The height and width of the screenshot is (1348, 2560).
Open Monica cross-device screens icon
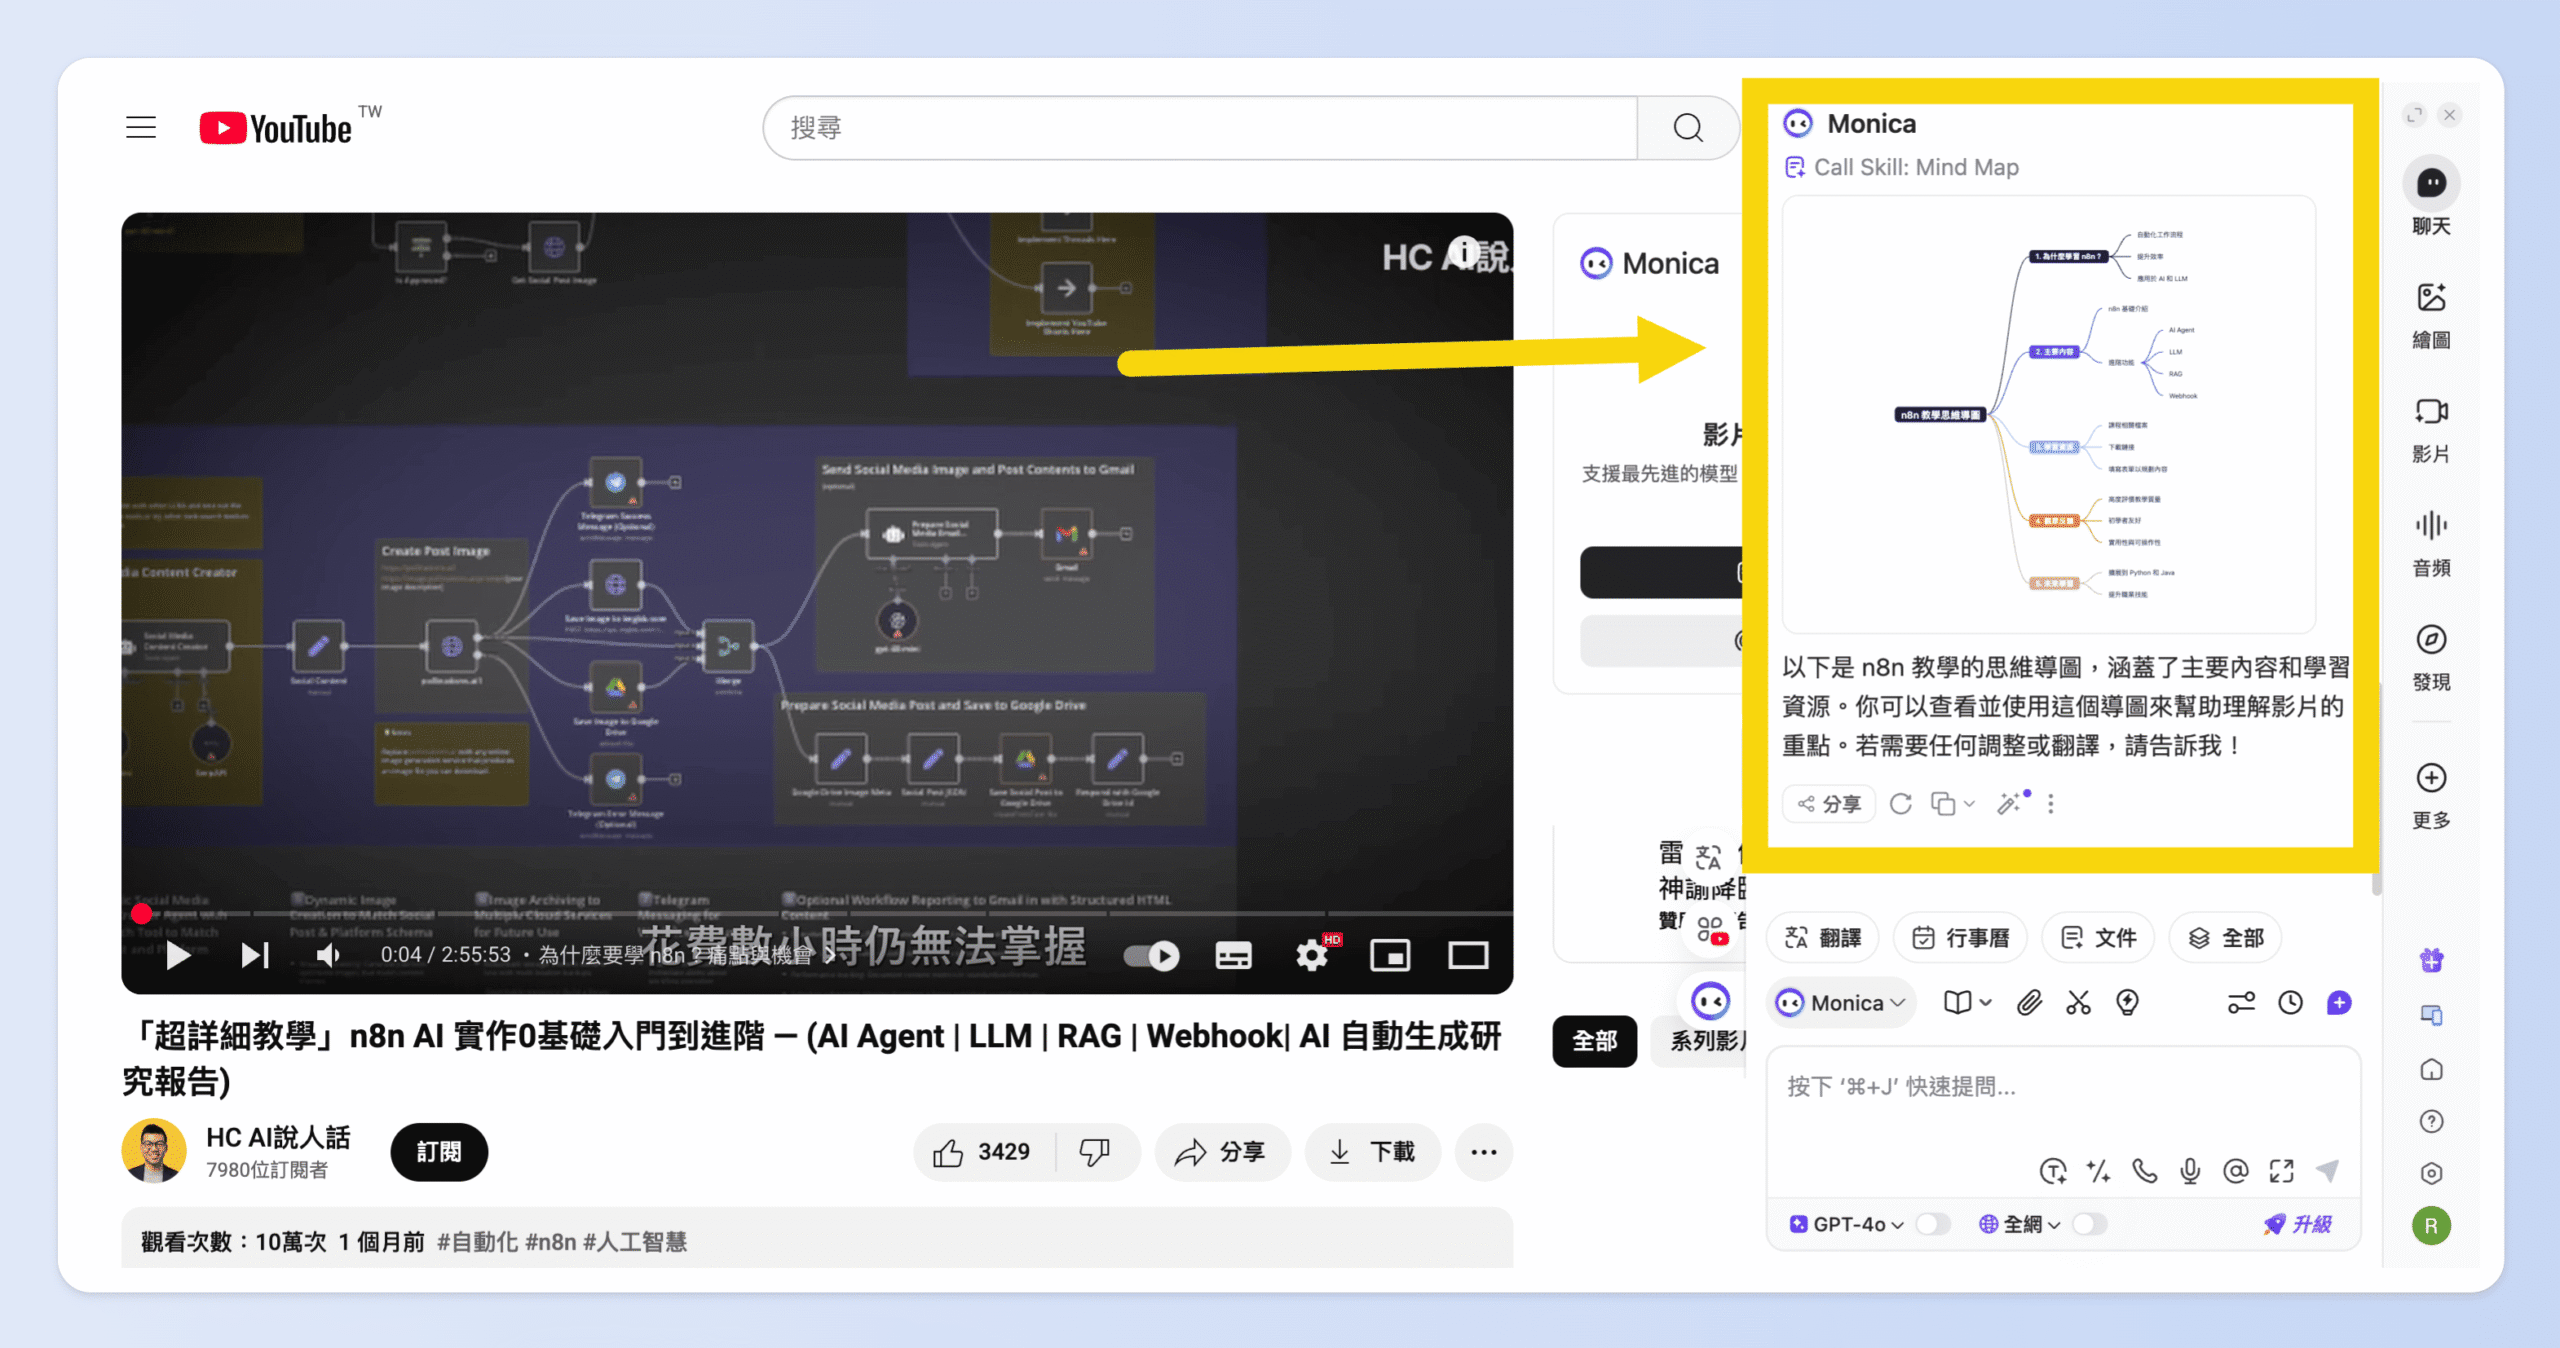click(x=2432, y=1015)
